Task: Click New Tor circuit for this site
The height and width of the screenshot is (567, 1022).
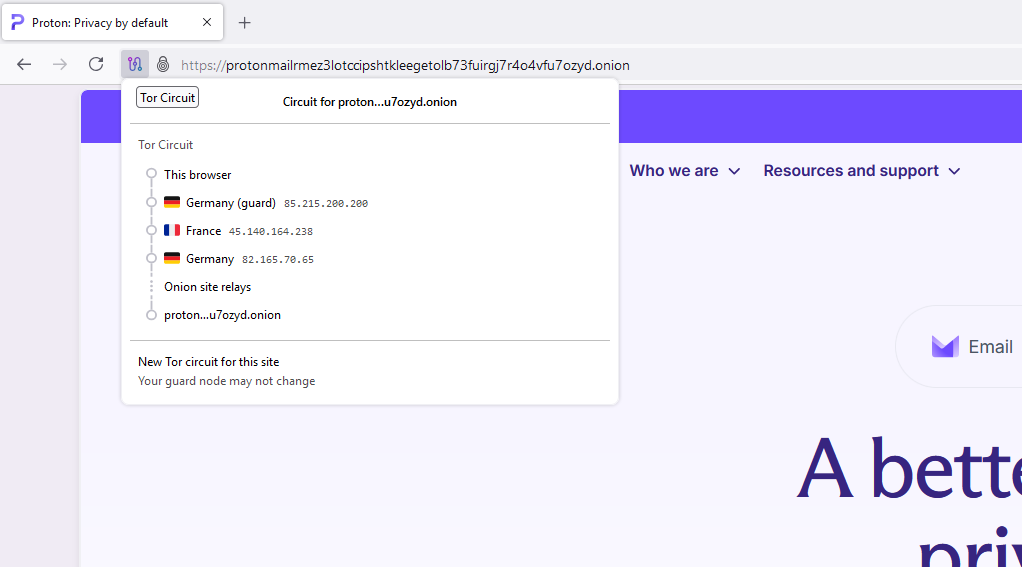Action: coord(209,362)
